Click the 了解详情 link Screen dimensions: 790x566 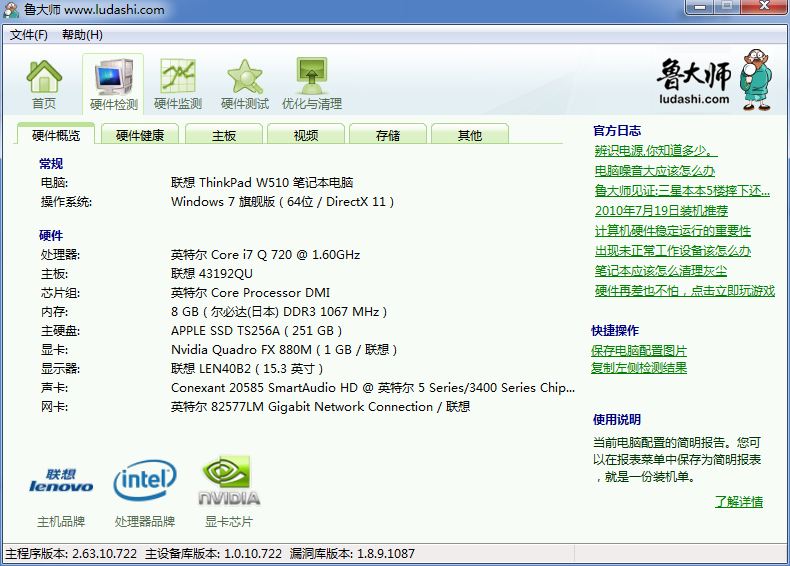(739, 501)
